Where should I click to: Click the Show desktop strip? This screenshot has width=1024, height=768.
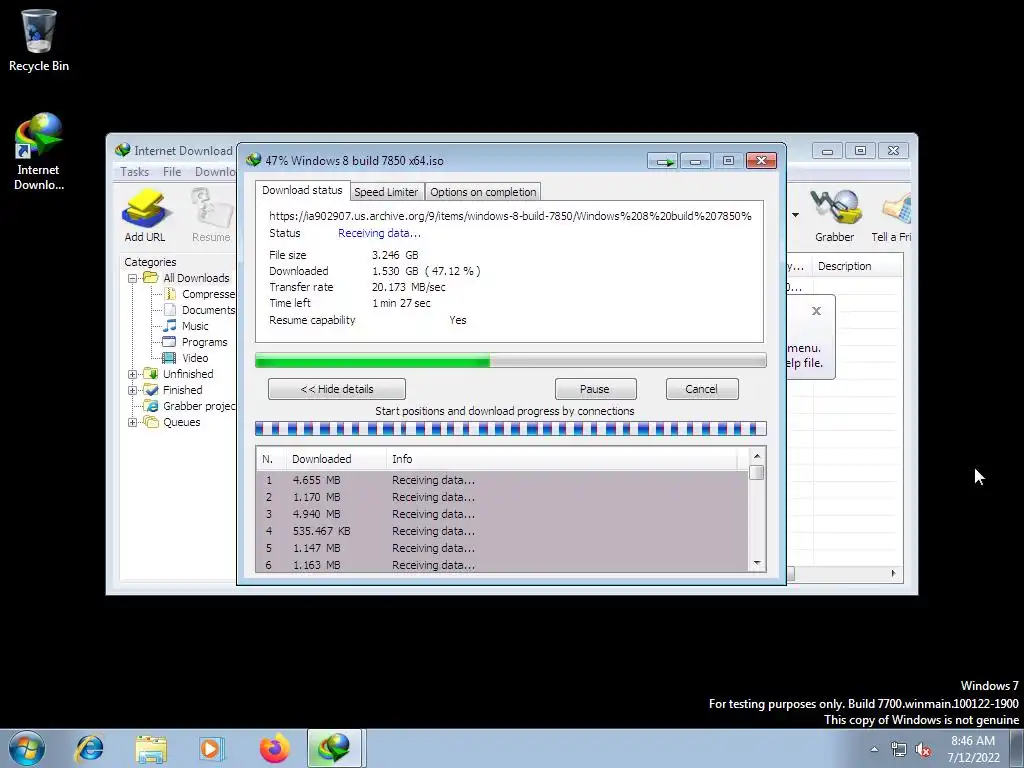(1017, 748)
